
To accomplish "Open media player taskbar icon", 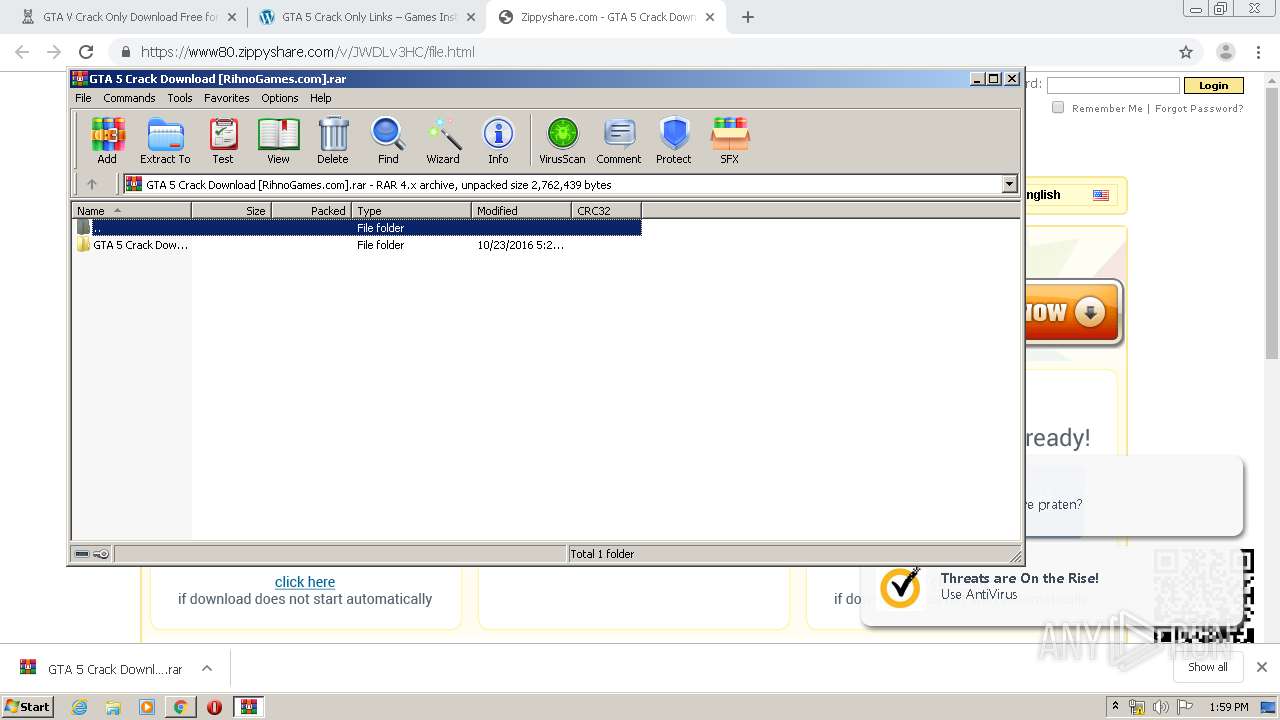I will coord(147,707).
